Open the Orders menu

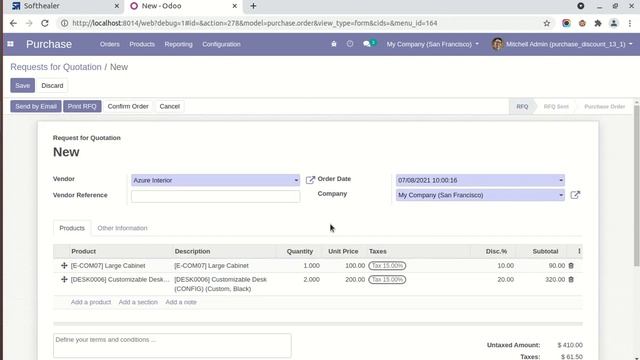pyautogui.click(x=110, y=44)
